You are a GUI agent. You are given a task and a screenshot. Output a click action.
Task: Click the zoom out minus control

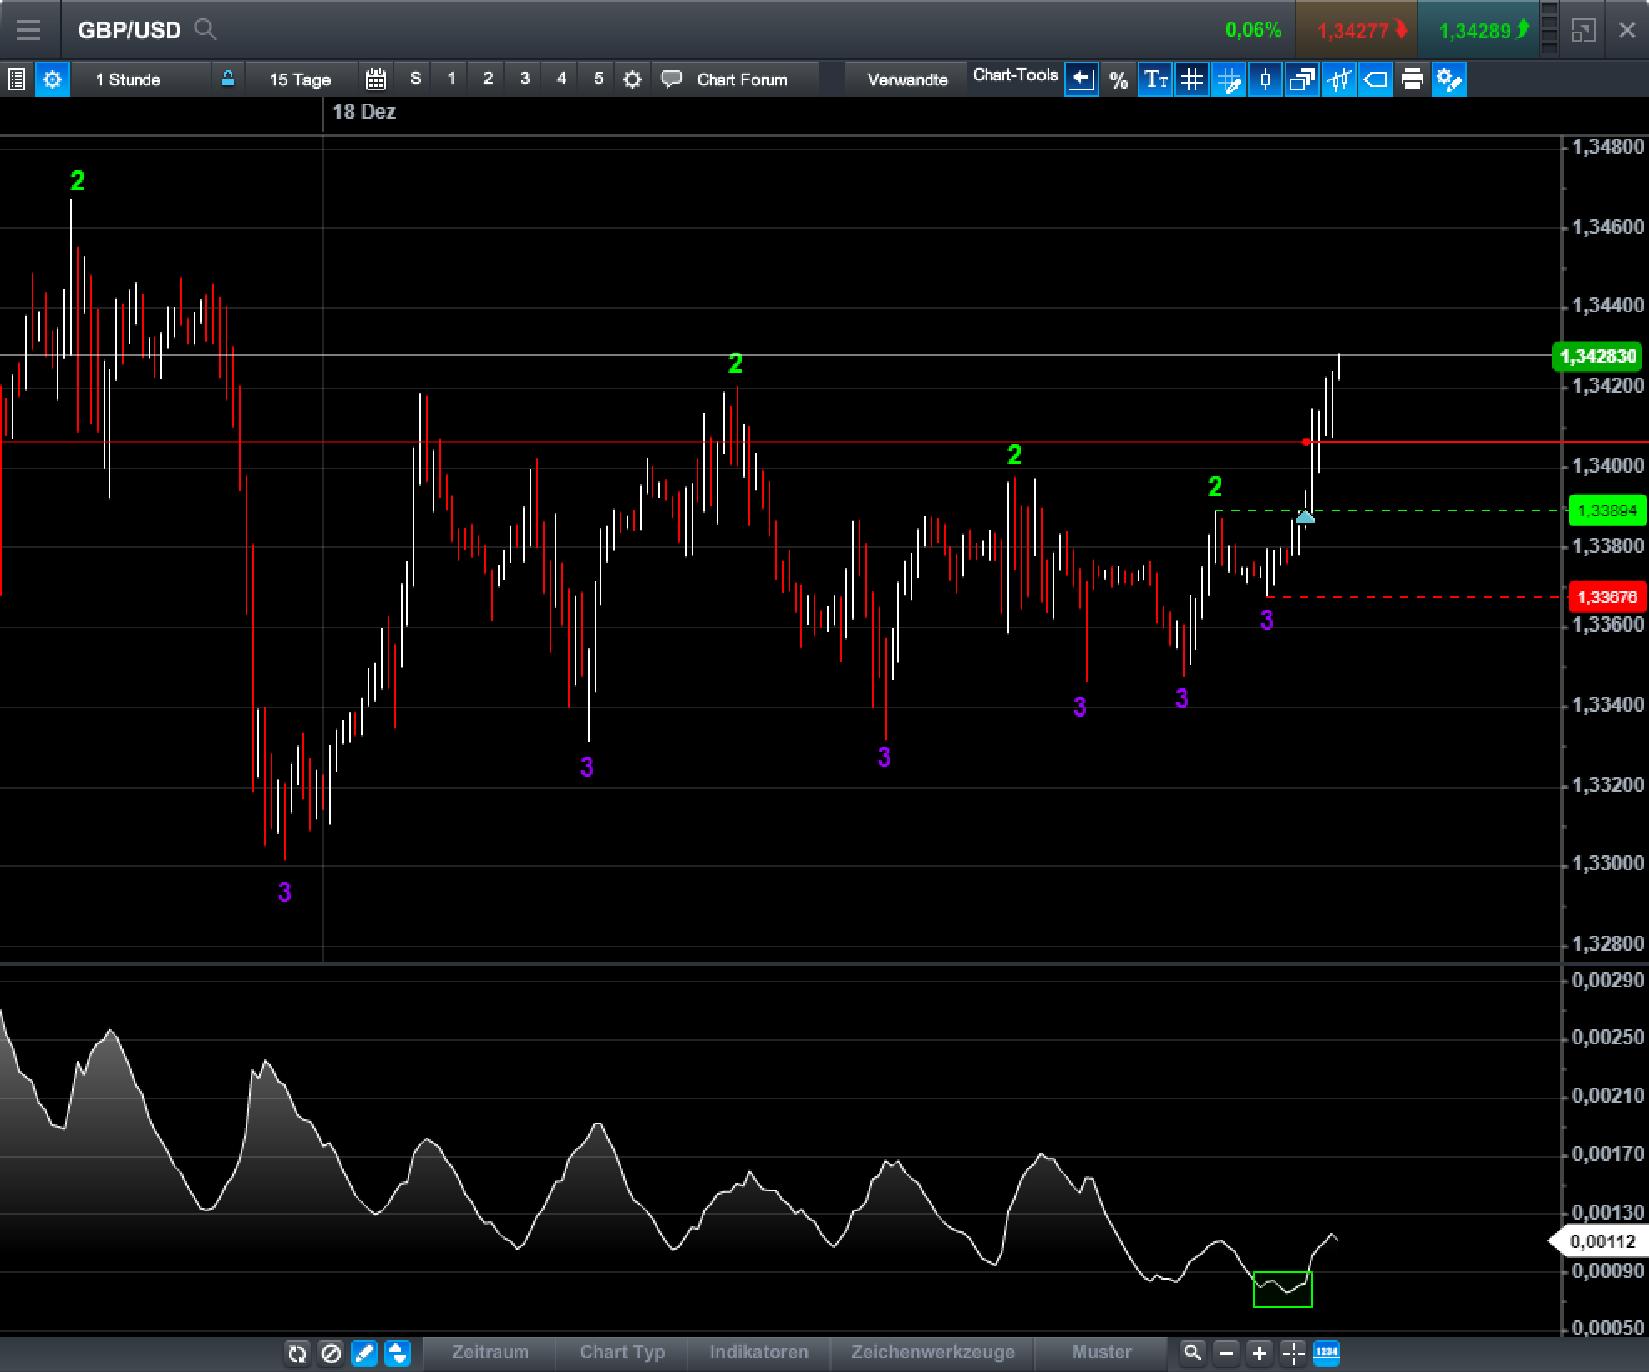(1227, 1352)
